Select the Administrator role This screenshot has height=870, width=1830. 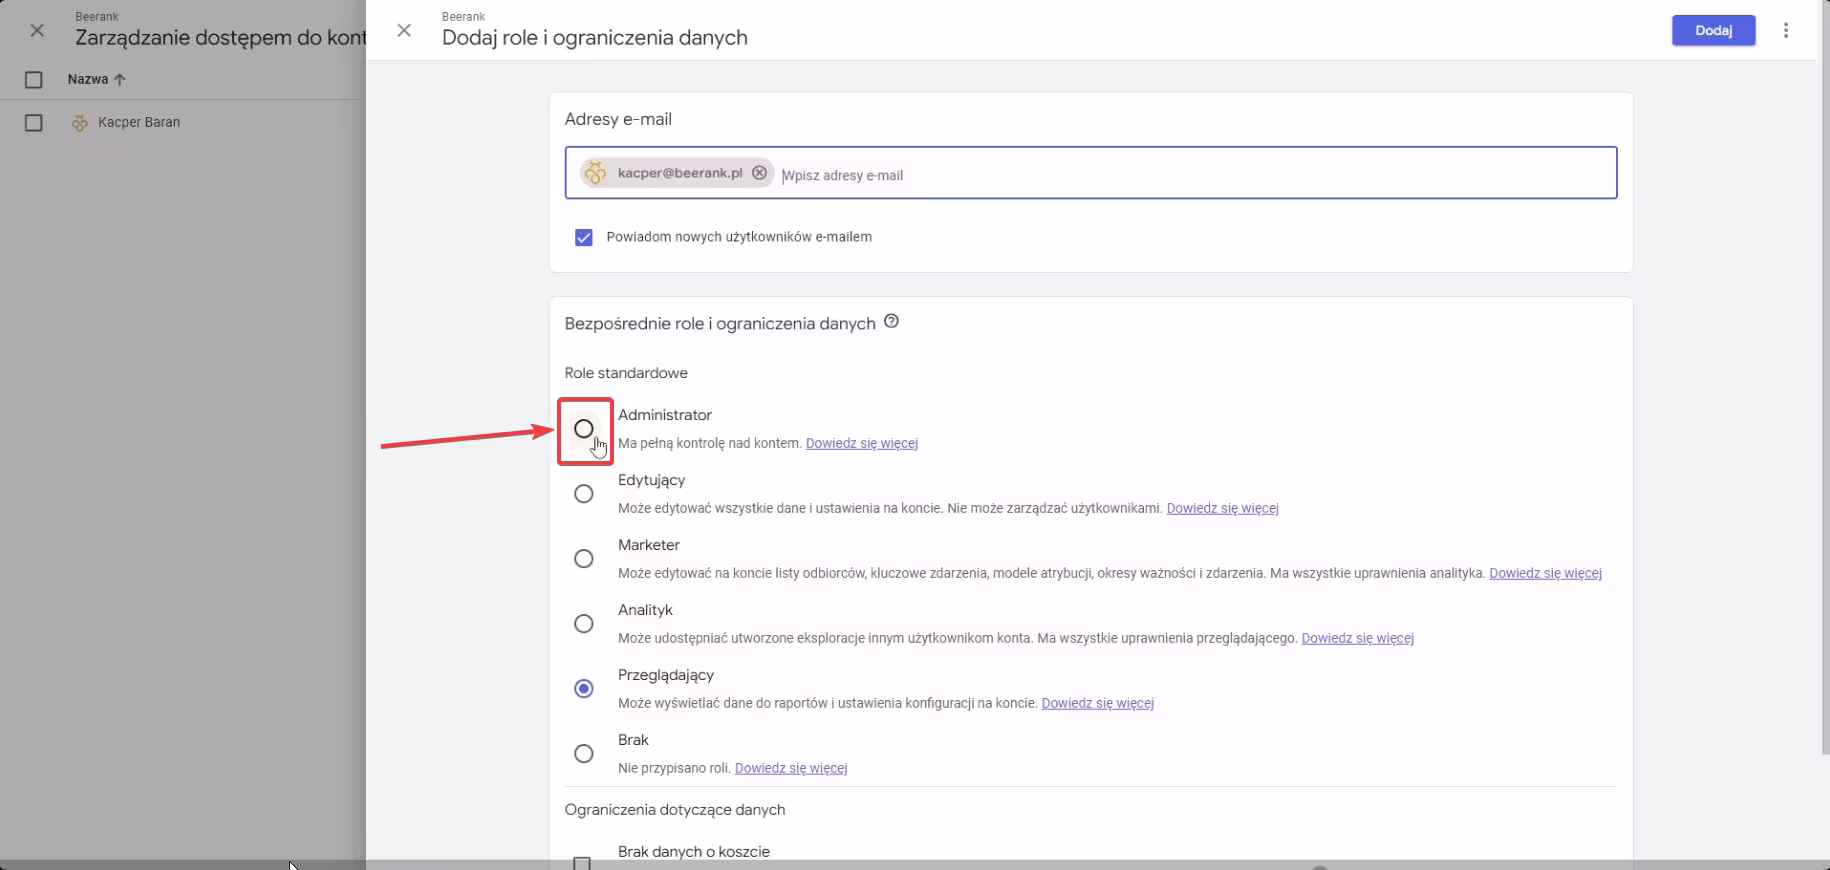(584, 429)
